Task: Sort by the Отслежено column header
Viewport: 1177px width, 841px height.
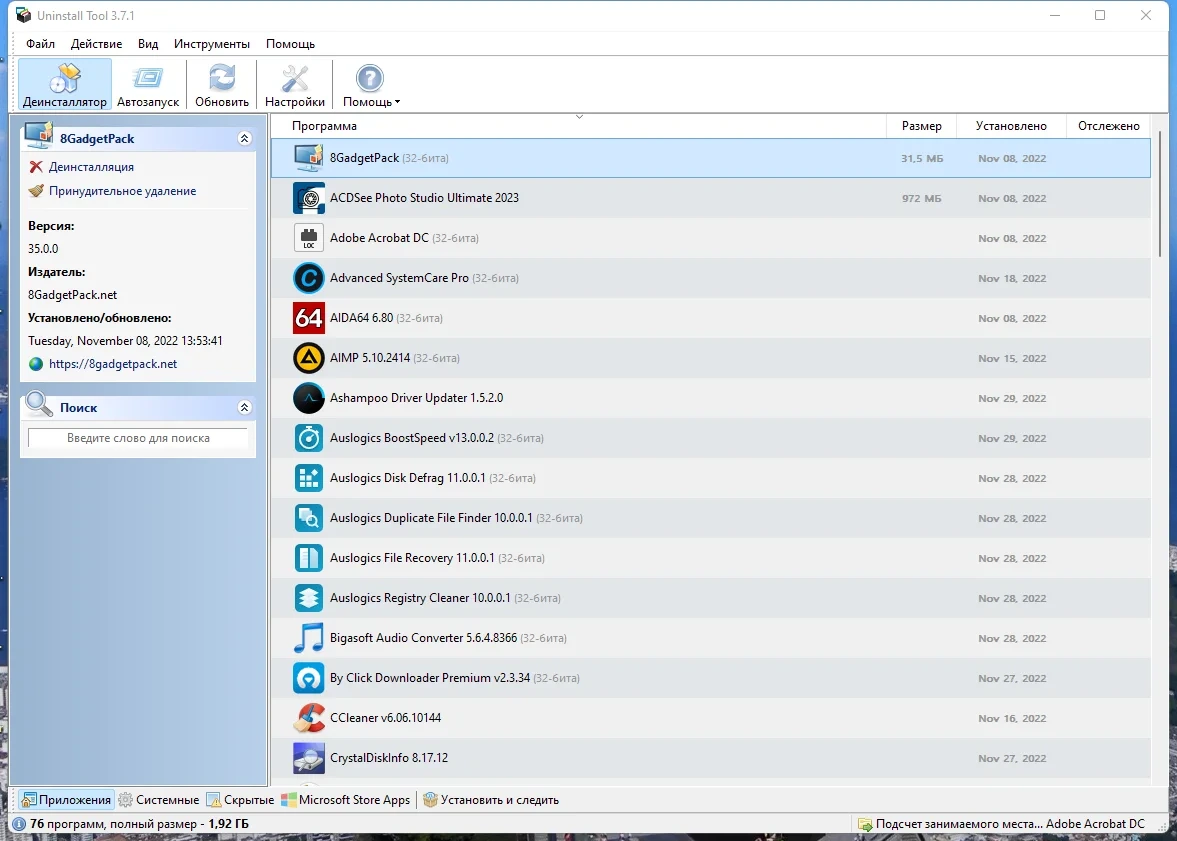Action: [x=1109, y=125]
